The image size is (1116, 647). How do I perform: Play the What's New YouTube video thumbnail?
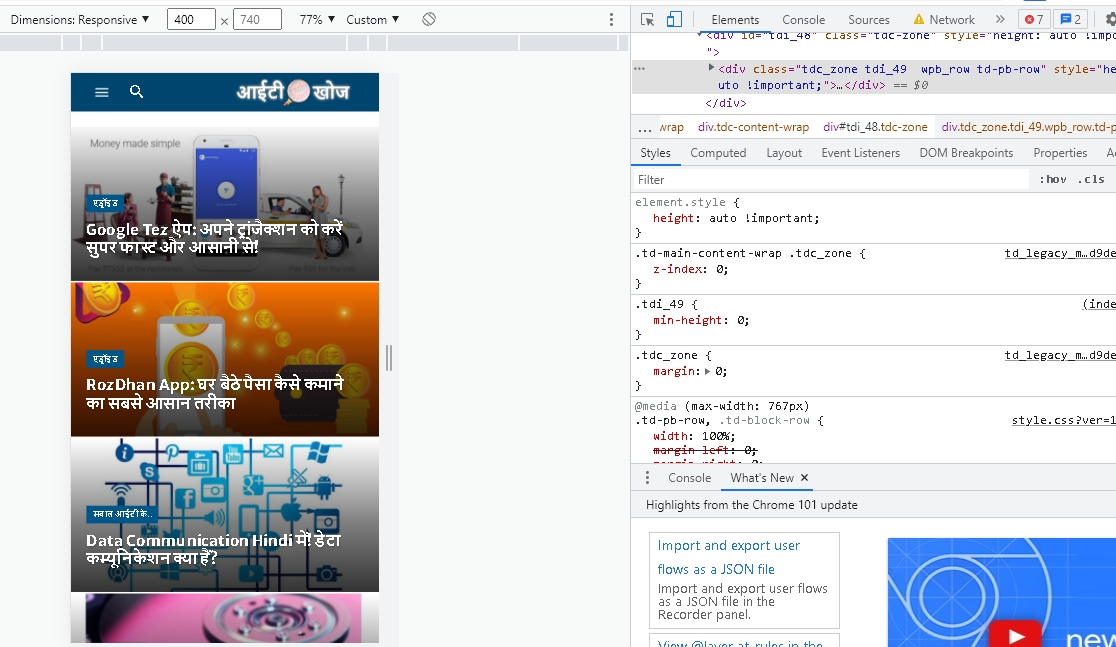[1016, 636]
